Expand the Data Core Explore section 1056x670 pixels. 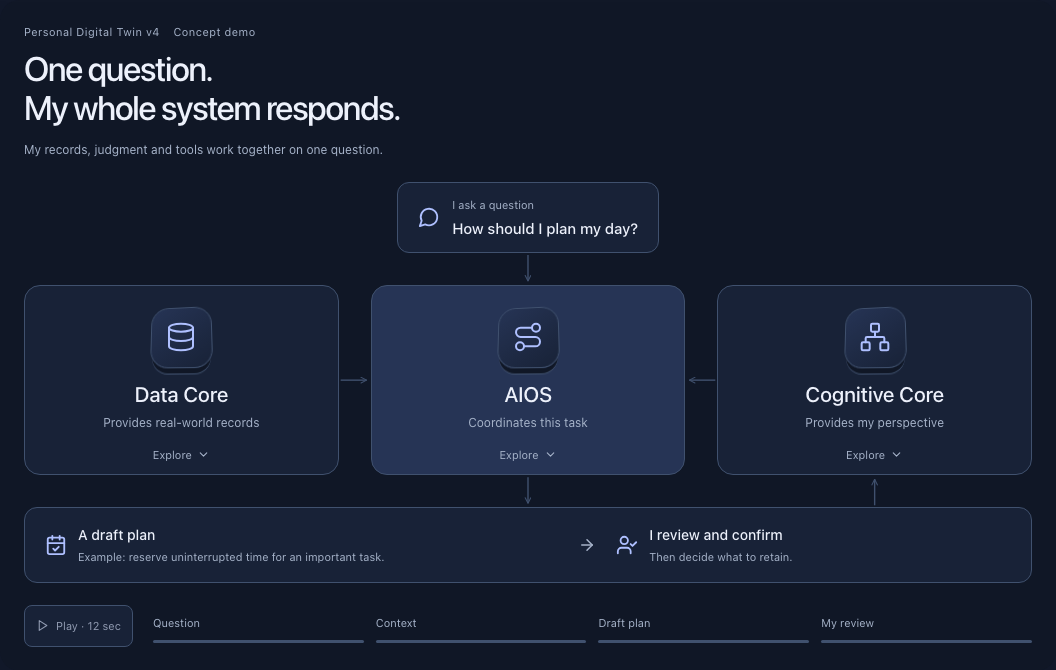[x=180, y=455]
